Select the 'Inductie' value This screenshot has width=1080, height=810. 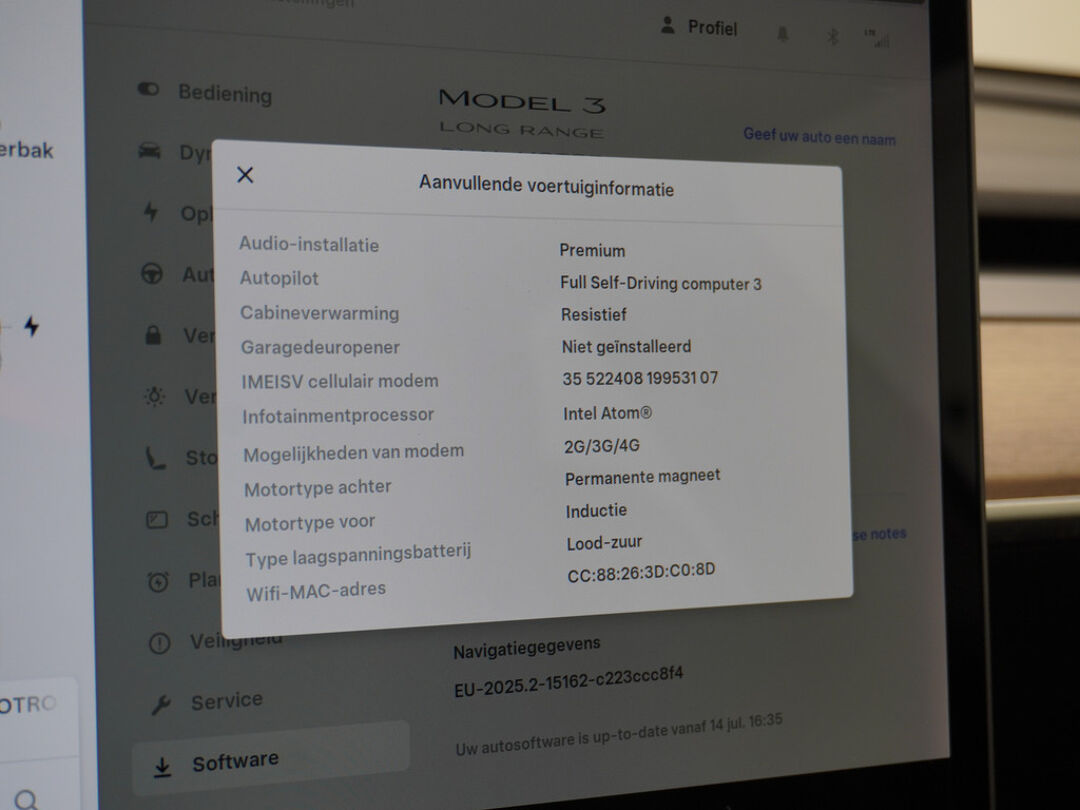[596, 510]
